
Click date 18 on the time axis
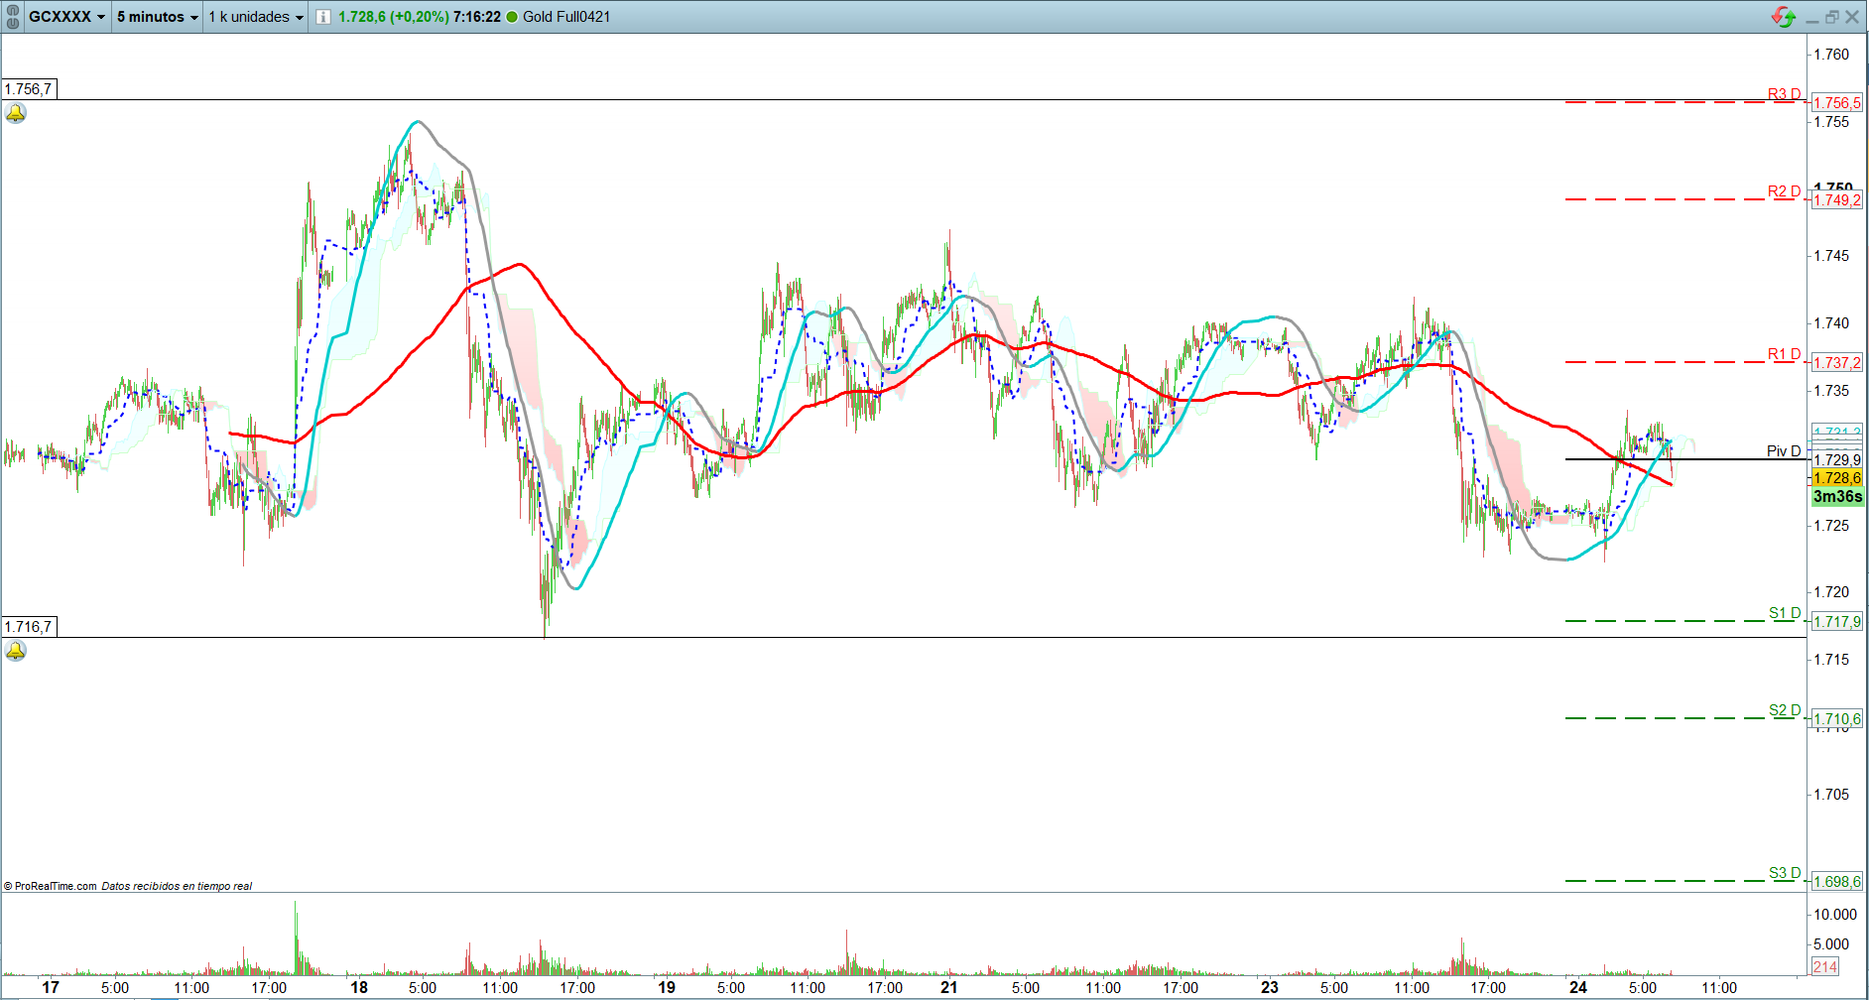point(359,988)
